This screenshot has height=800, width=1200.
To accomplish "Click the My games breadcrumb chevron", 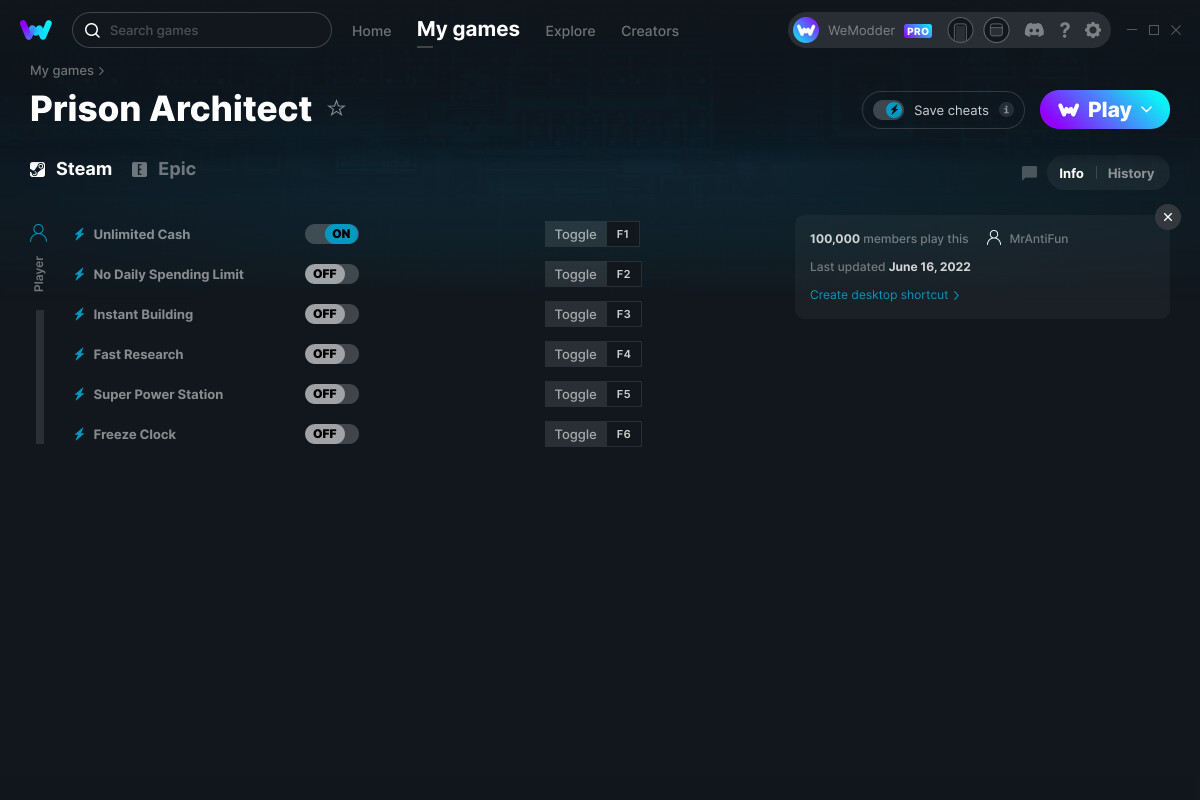I will point(102,71).
